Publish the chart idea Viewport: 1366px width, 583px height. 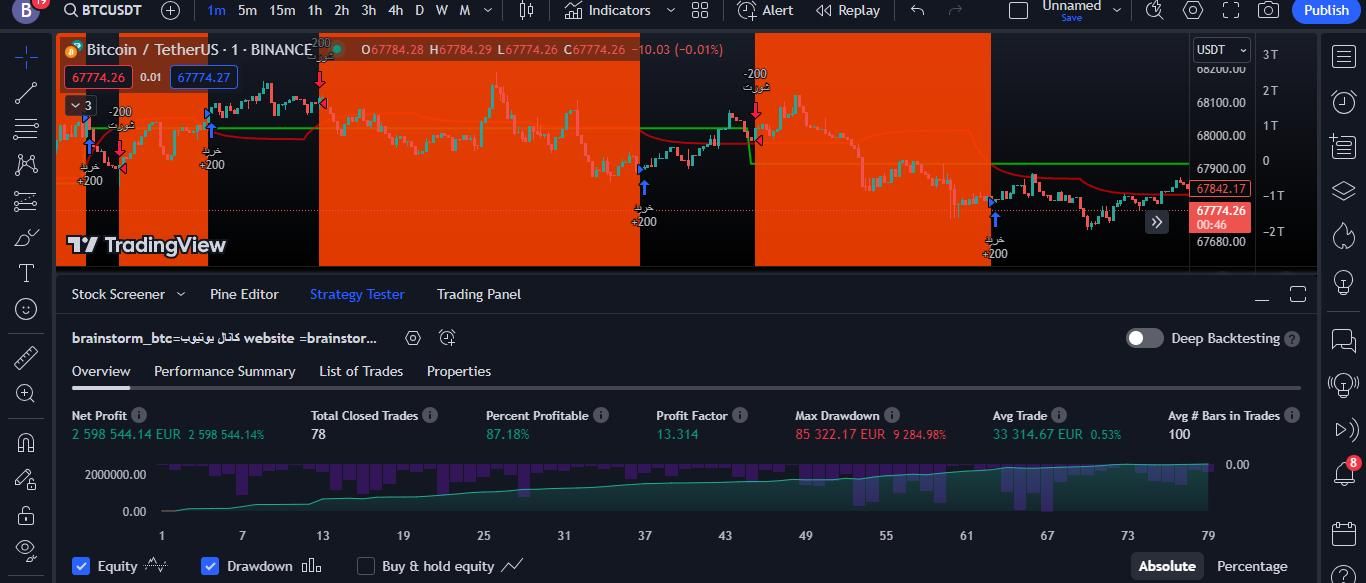[1326, 10]
